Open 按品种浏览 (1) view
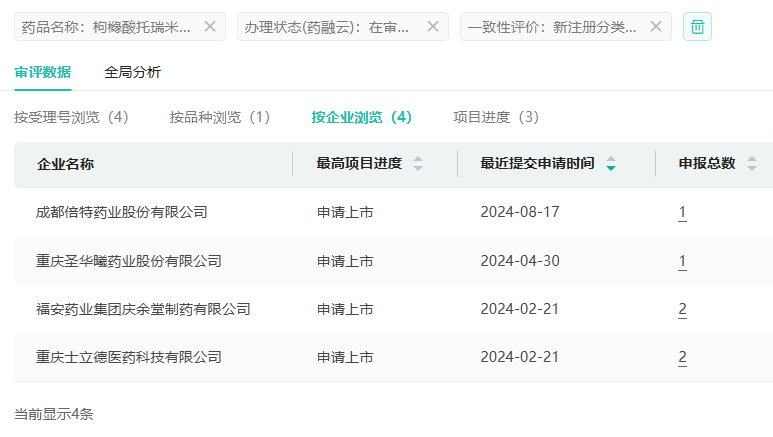This screenshot has width=773, height=437. point(220,117)
